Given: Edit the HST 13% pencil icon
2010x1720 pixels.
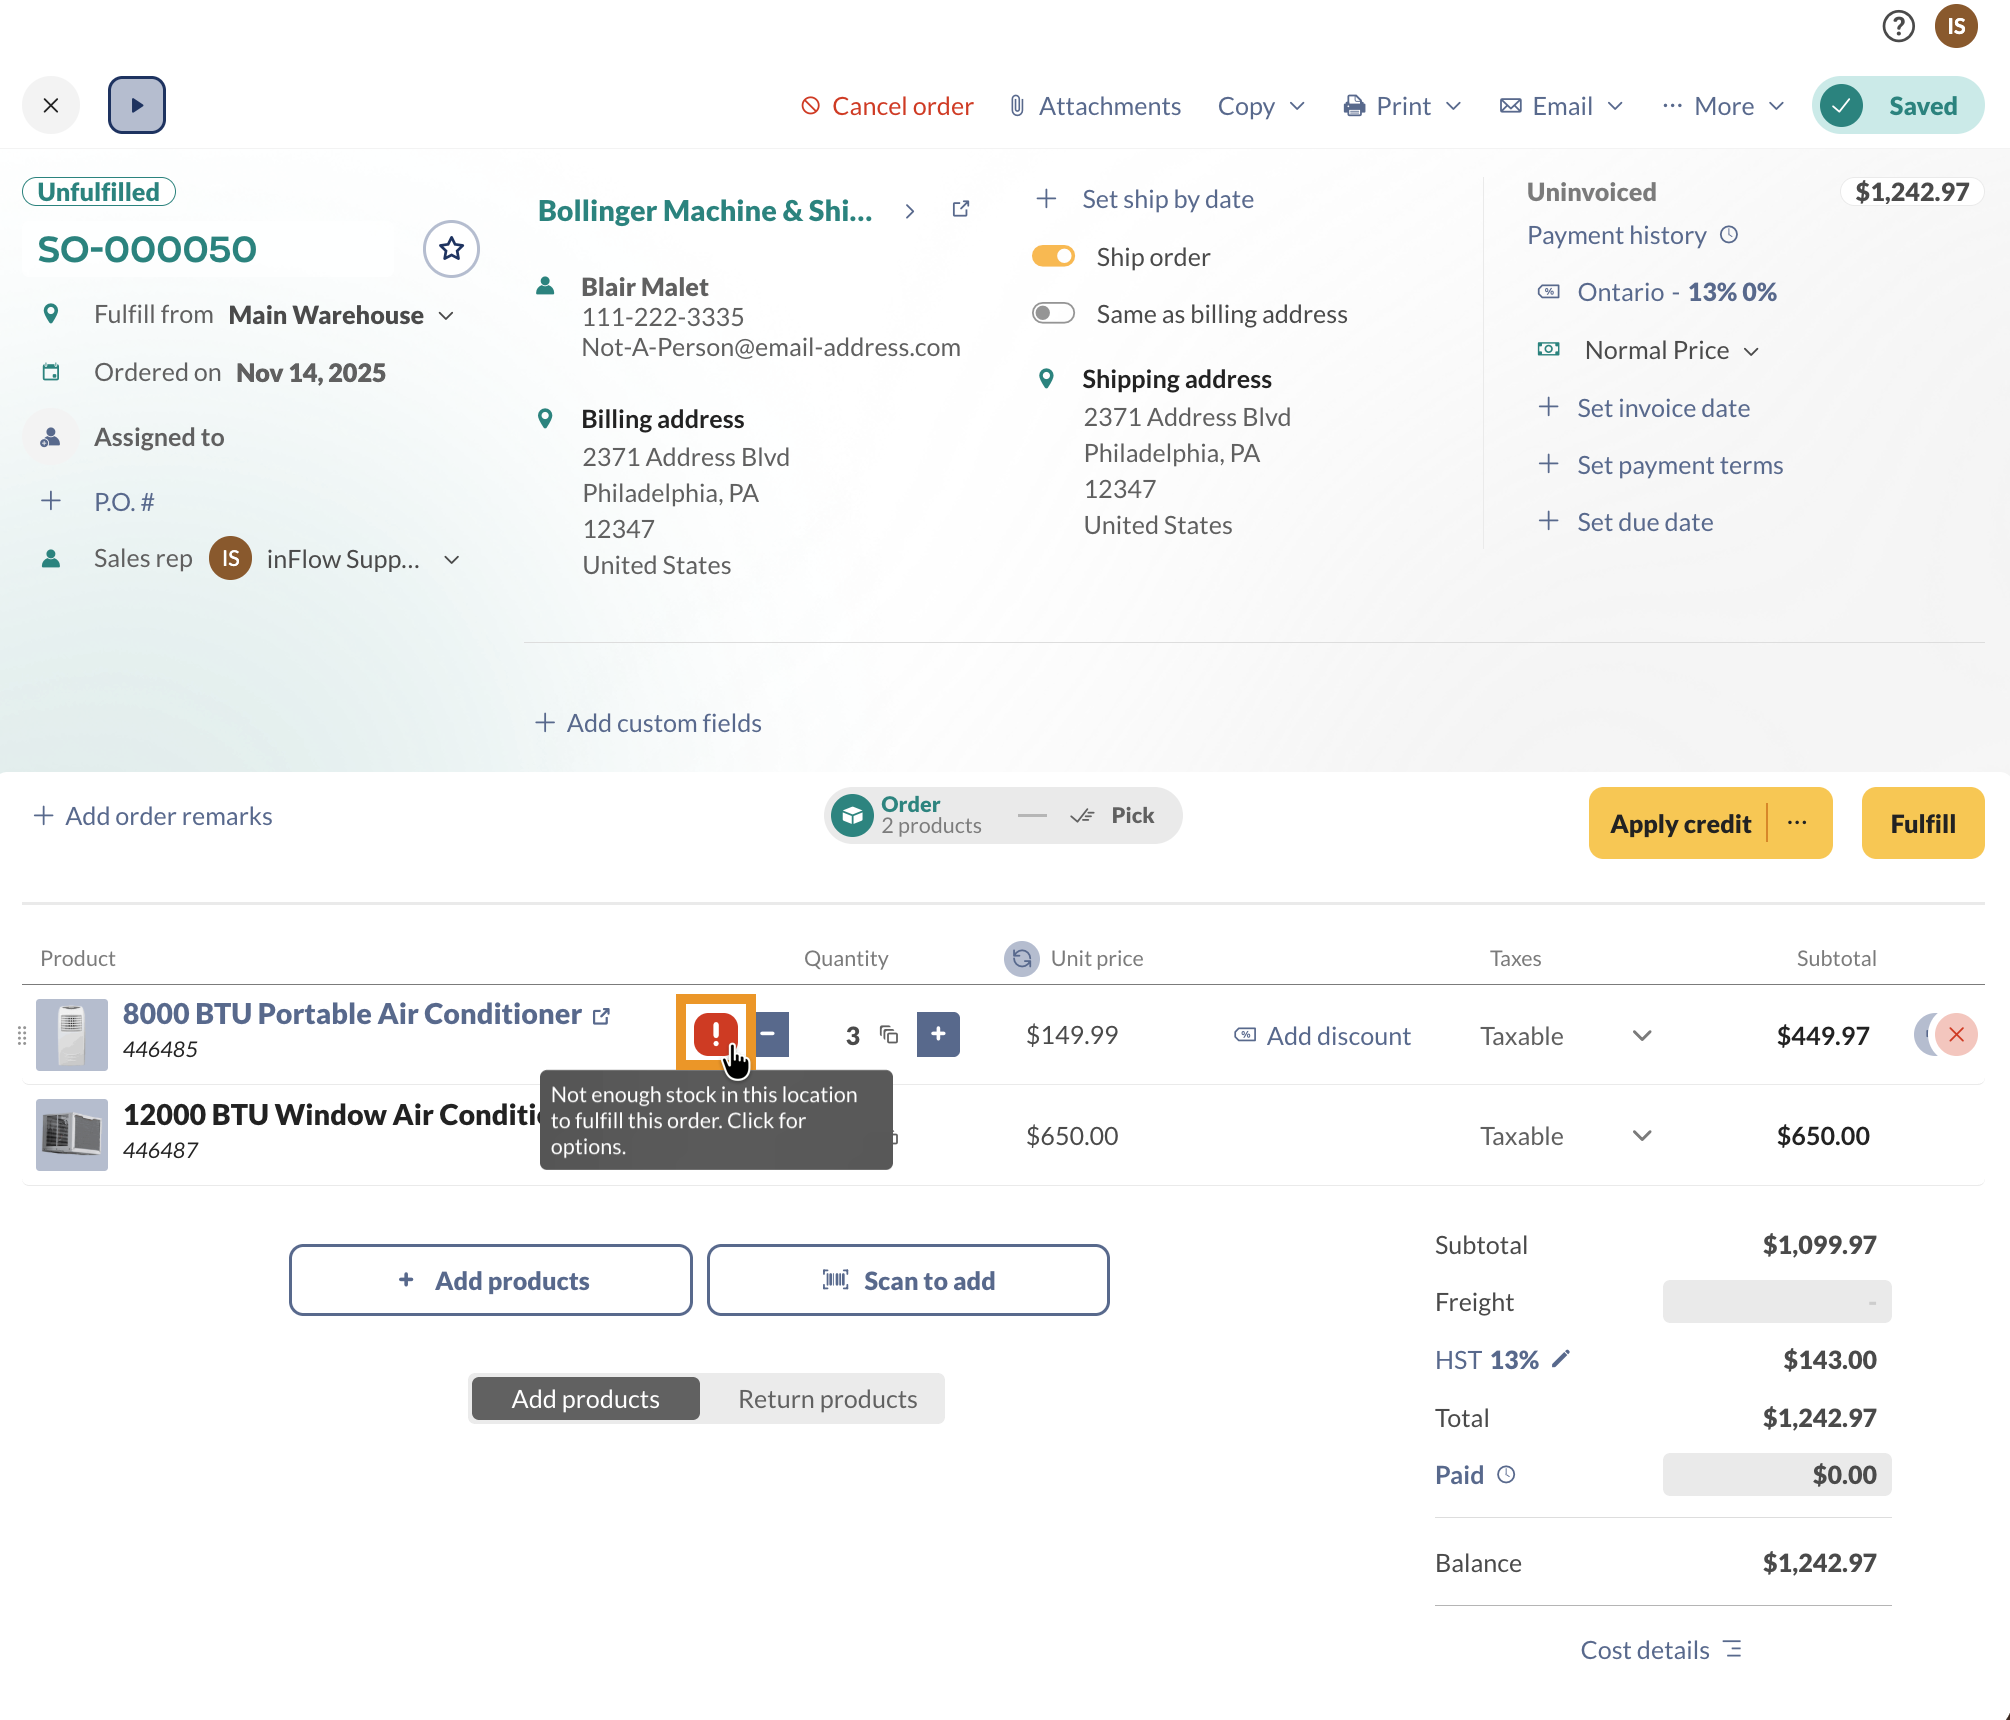Looking at the screenshot, I should (1561, 1359).
